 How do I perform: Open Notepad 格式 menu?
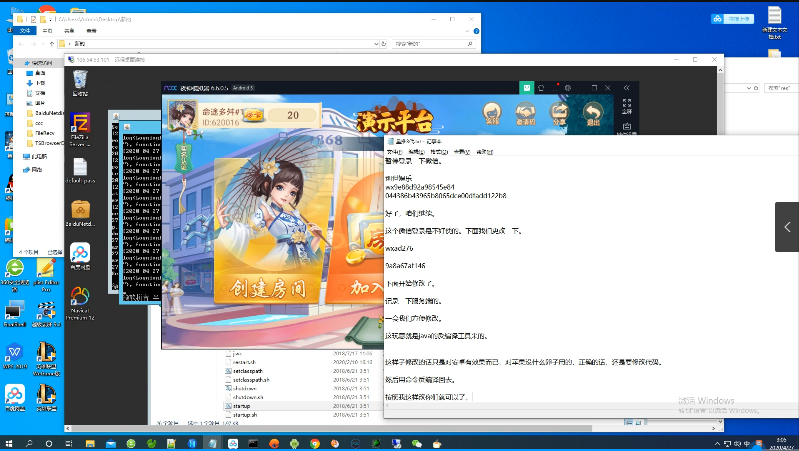point(439,152)
